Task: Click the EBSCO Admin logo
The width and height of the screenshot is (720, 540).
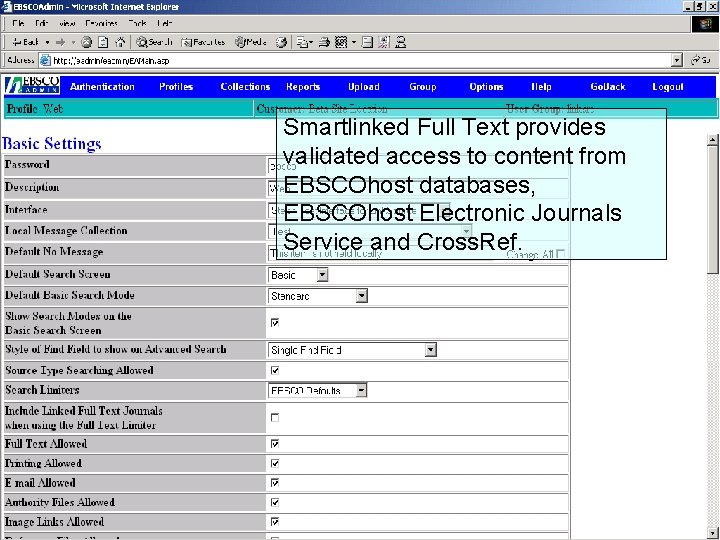Action: [x=32, y=86]
